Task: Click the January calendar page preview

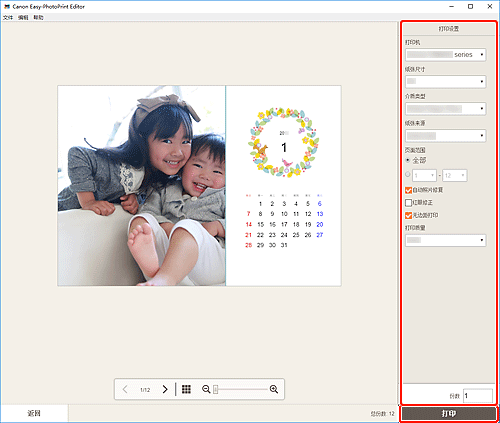Action: click(x=283, y=186)
